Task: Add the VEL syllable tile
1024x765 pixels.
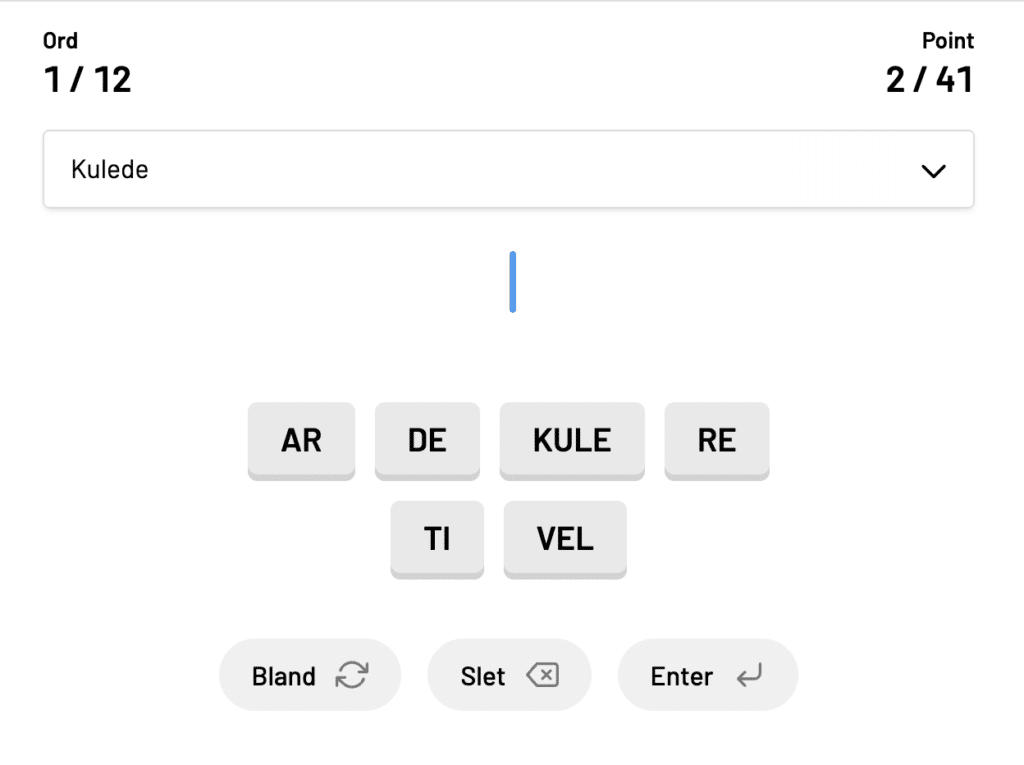Action: click(x=565, y=538)
